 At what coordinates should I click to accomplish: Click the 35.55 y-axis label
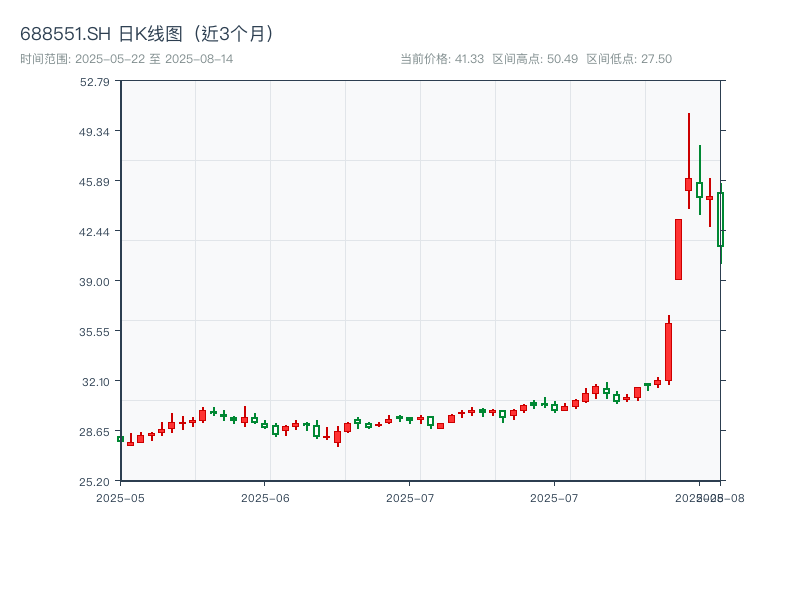(x=94, y=332)
